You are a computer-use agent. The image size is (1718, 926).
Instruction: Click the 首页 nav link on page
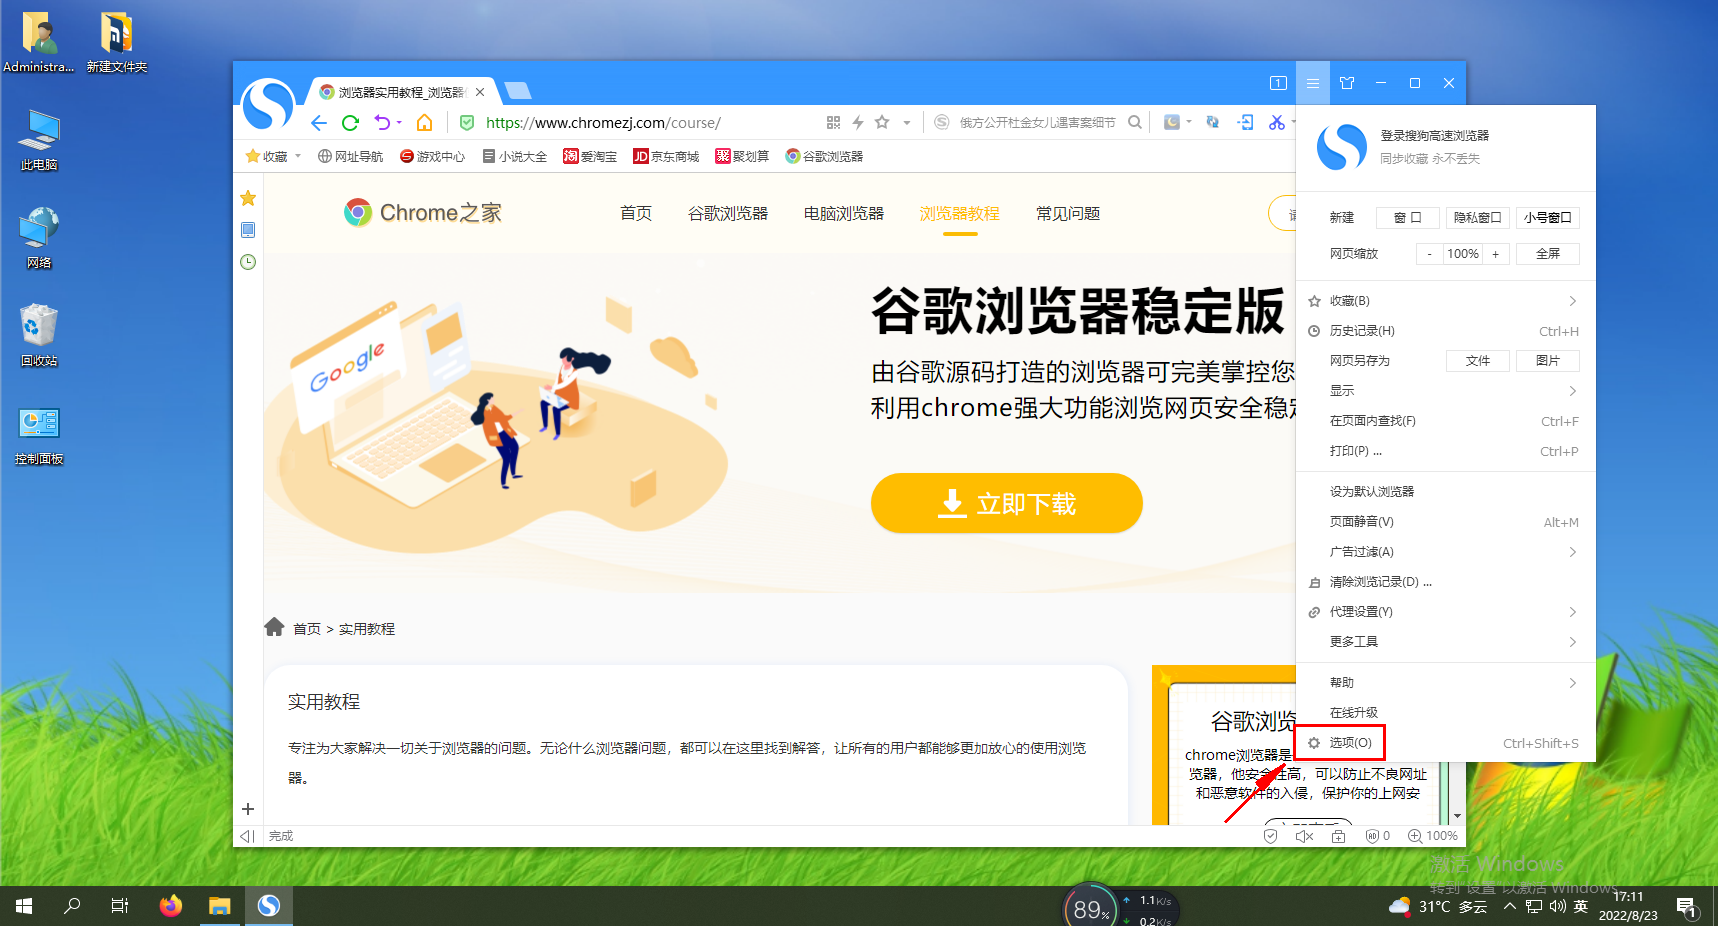[636, 213]
